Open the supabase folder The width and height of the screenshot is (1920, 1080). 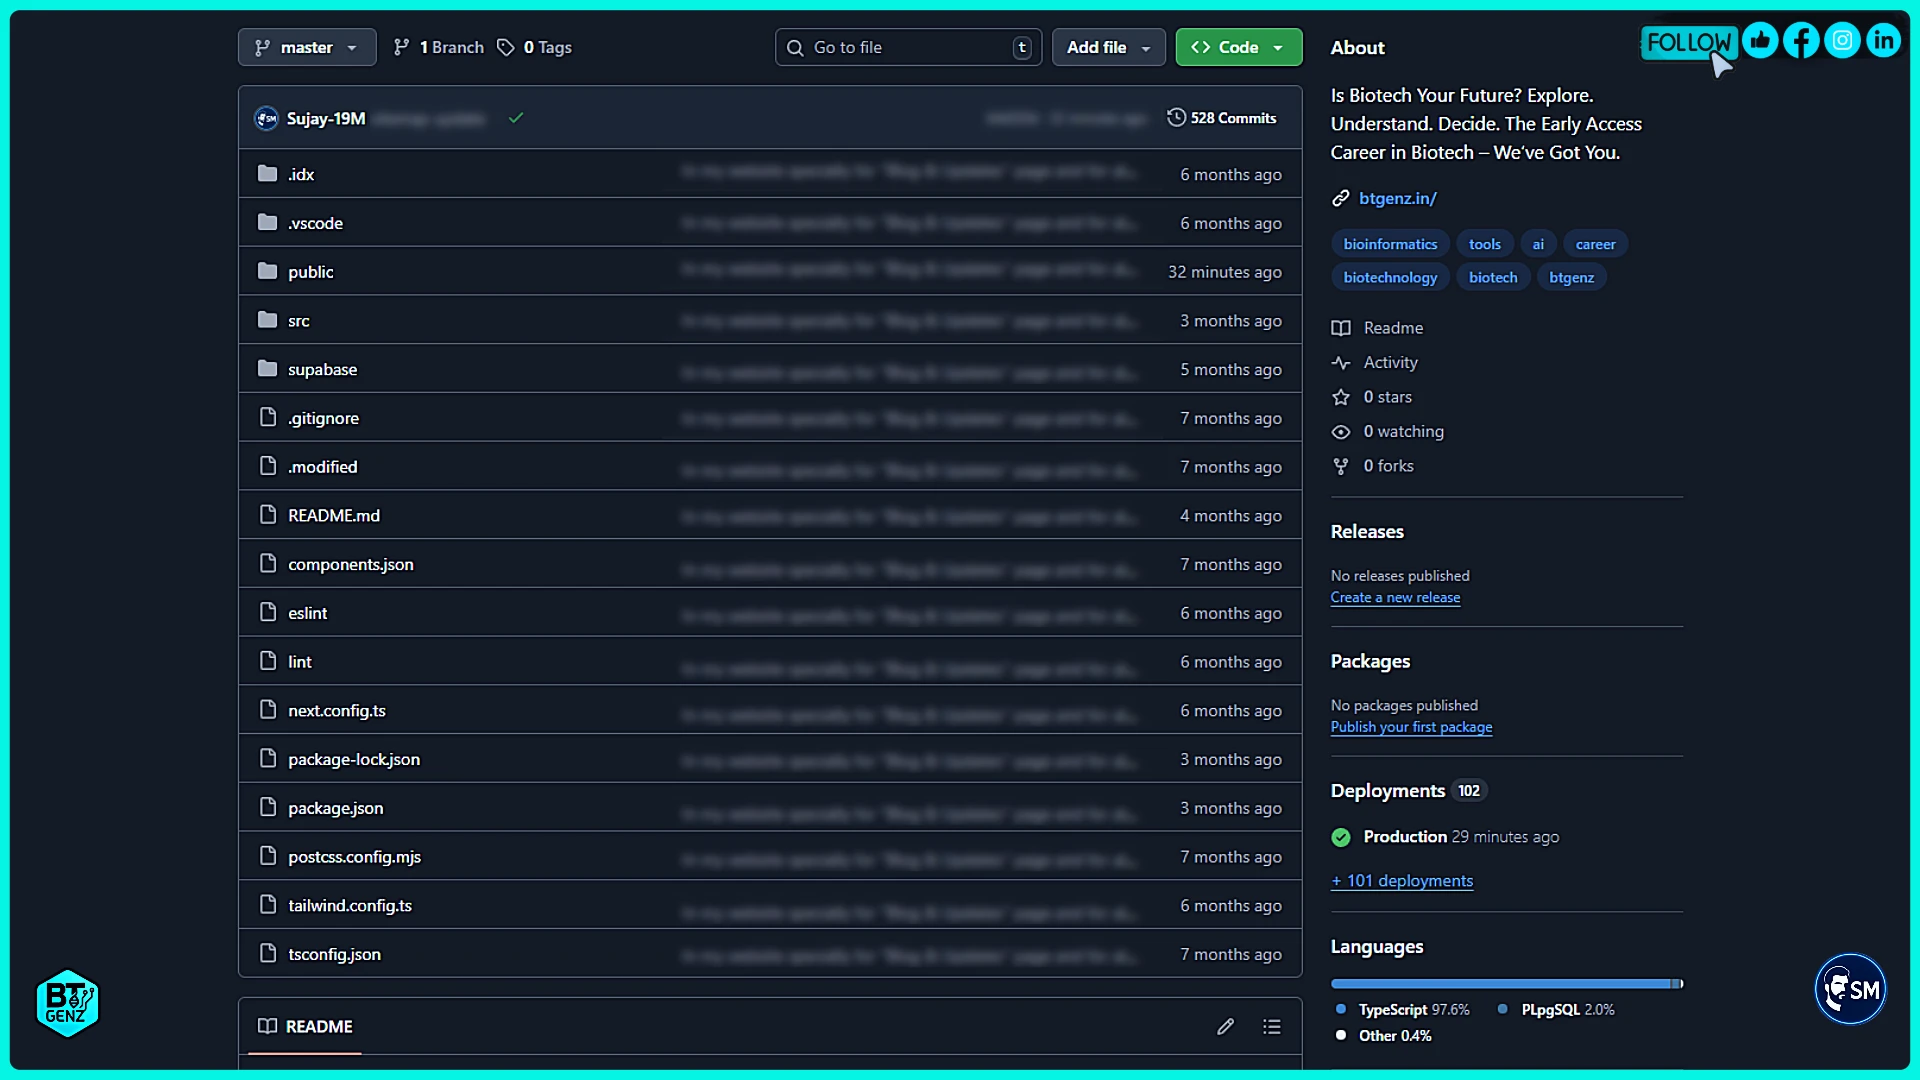click(x=322, y=370)
